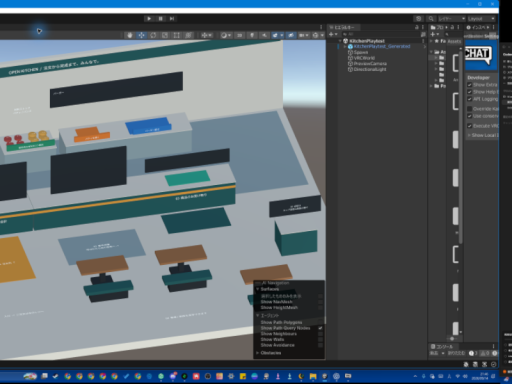The width and height of the screenshot is (512, 384).
Task: Toggle scene lighting in Scene view
Action: (252, 35)
